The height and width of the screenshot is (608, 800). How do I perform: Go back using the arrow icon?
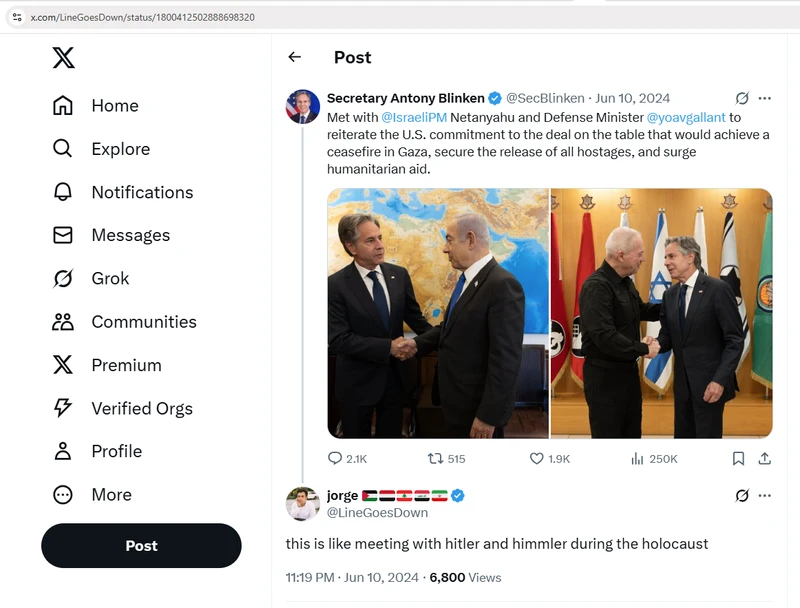coord(294,57)
